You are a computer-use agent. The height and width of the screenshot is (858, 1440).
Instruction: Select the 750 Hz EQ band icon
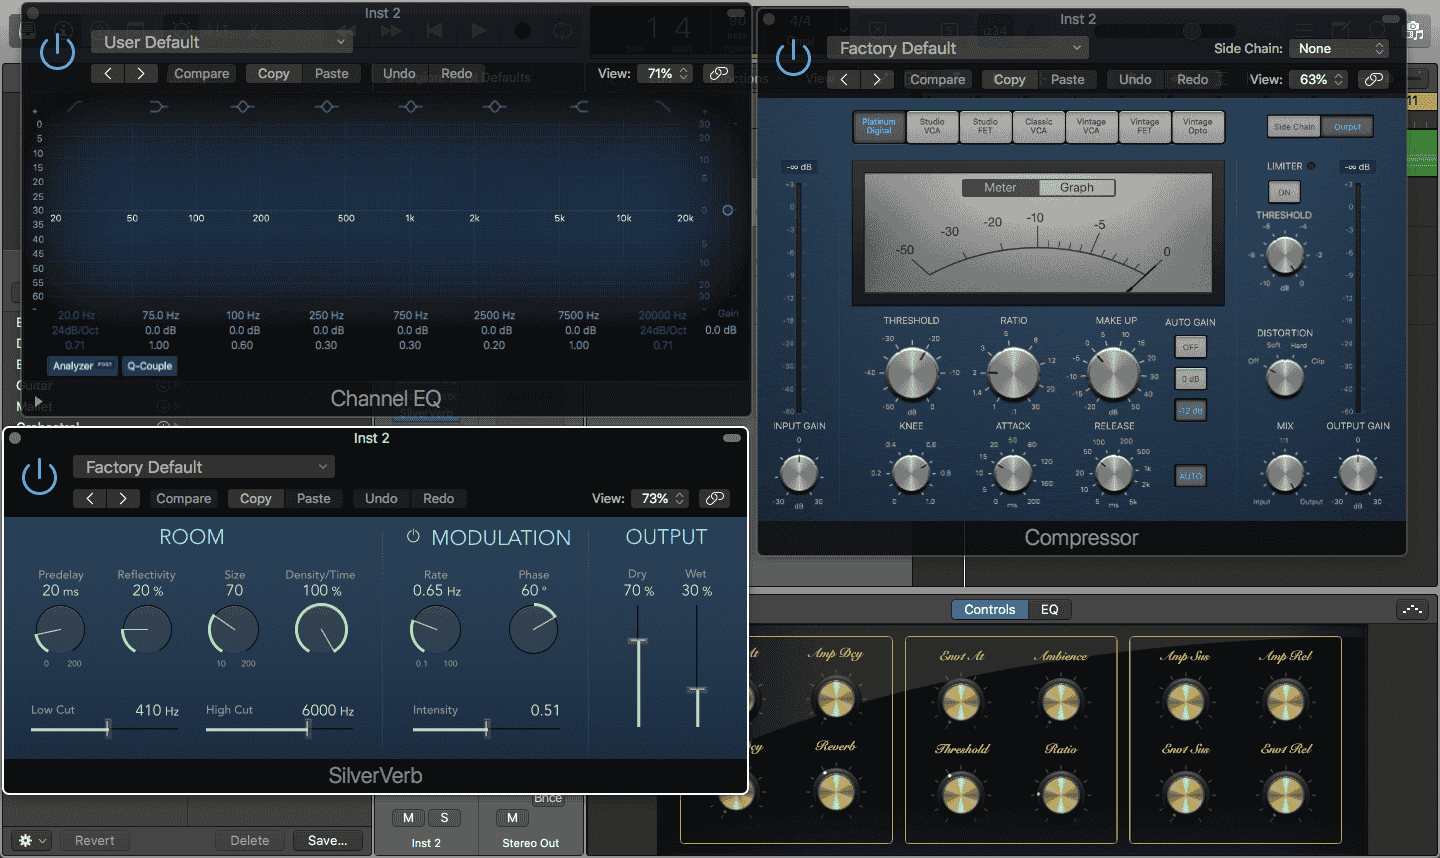click(411, 106)
